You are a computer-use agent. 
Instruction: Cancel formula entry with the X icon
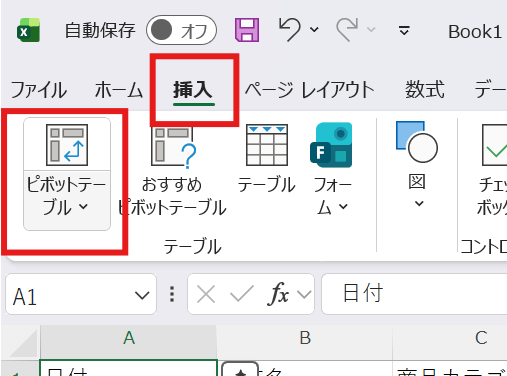pos(206,295)
